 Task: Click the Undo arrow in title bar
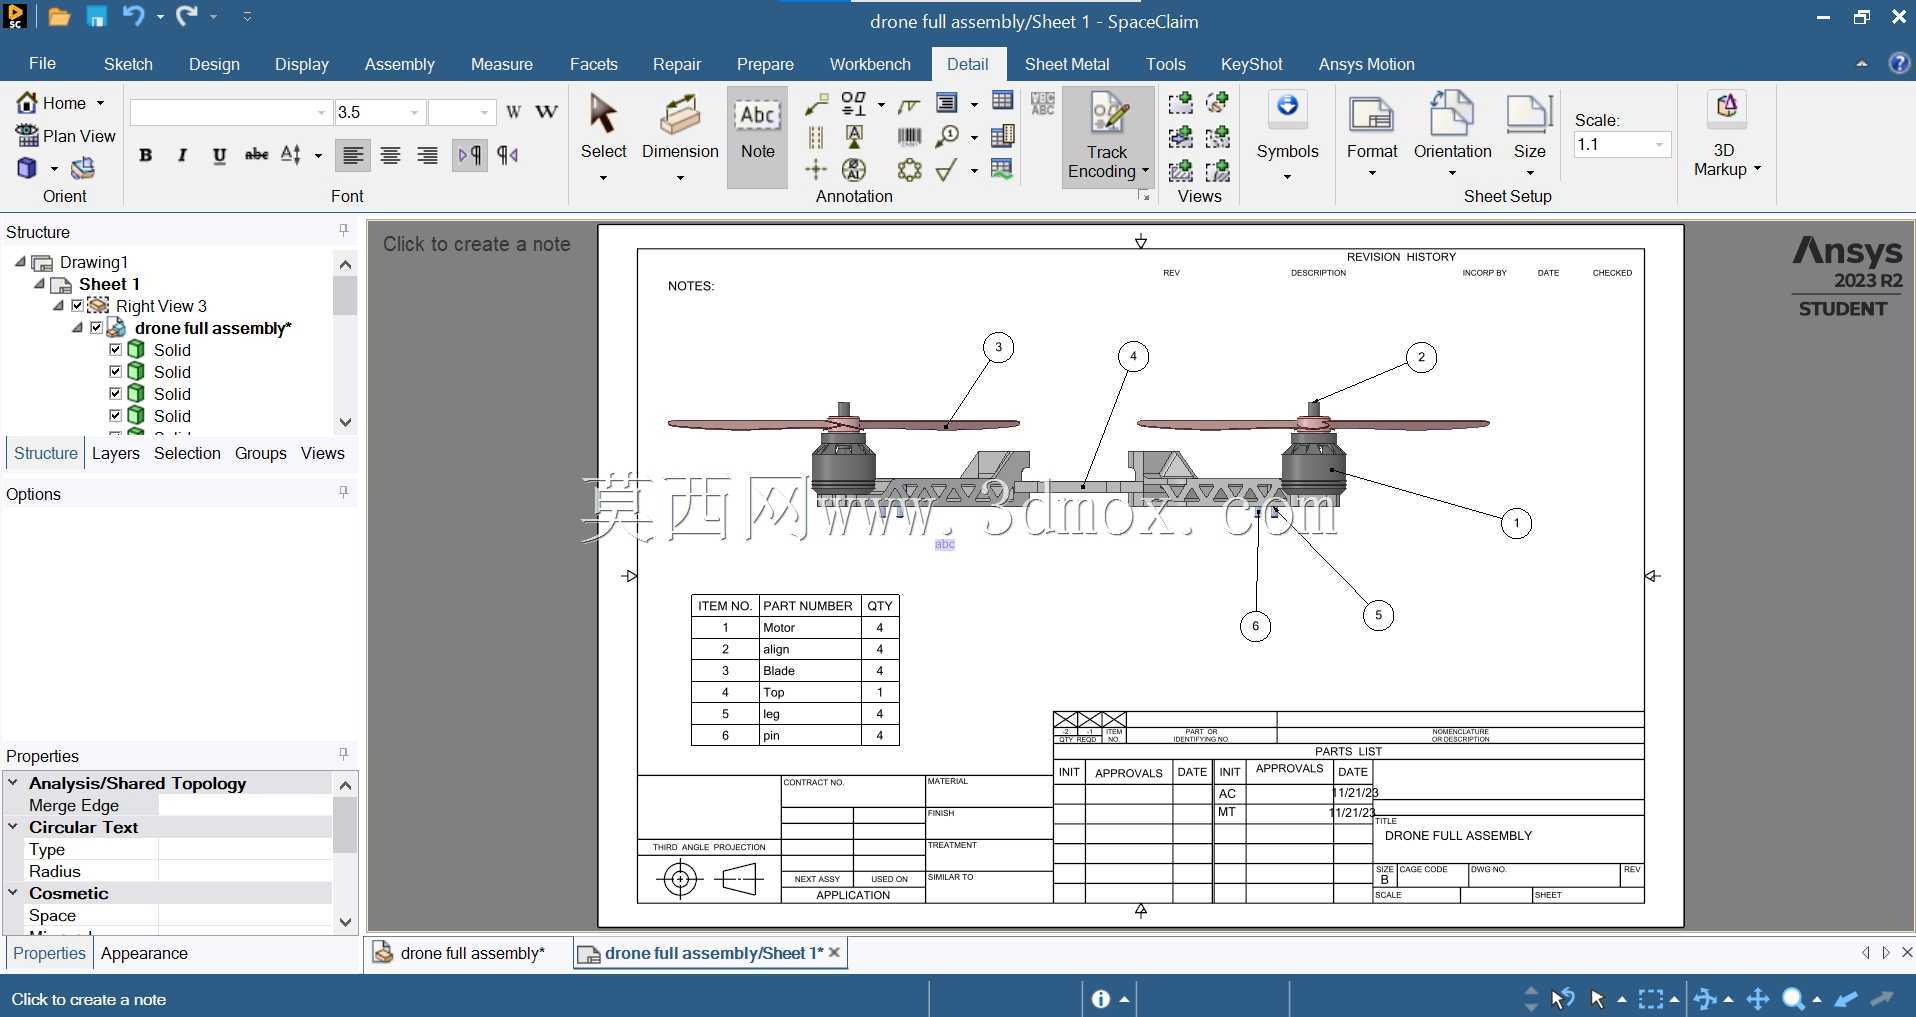[134, 16]
